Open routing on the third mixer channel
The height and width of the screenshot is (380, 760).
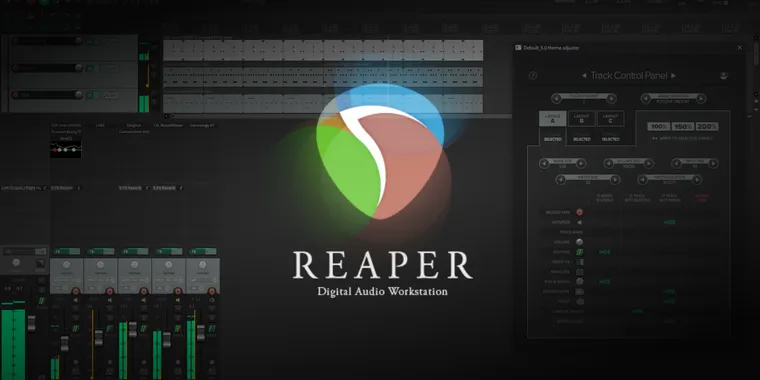[x=143, y=329]
